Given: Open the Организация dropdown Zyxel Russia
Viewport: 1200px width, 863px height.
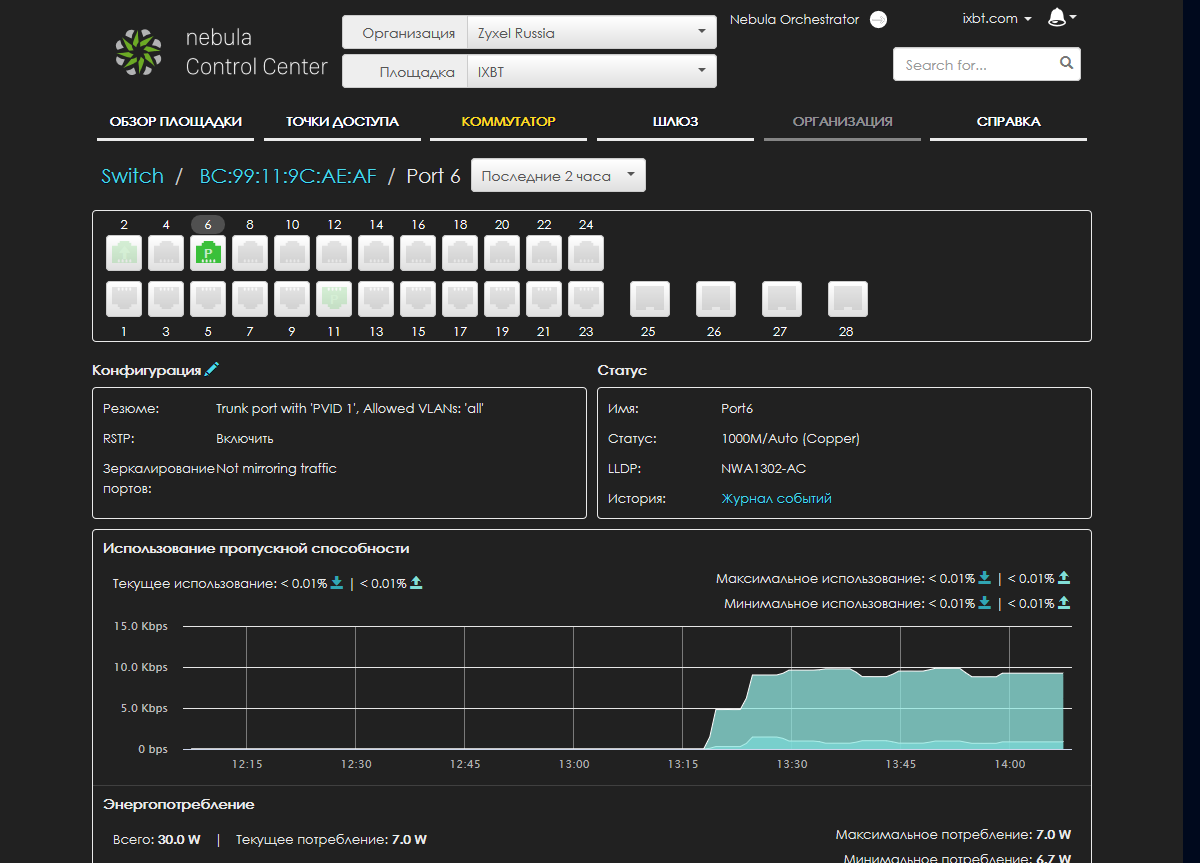Looking at the screenshot, I should point(591,33).
